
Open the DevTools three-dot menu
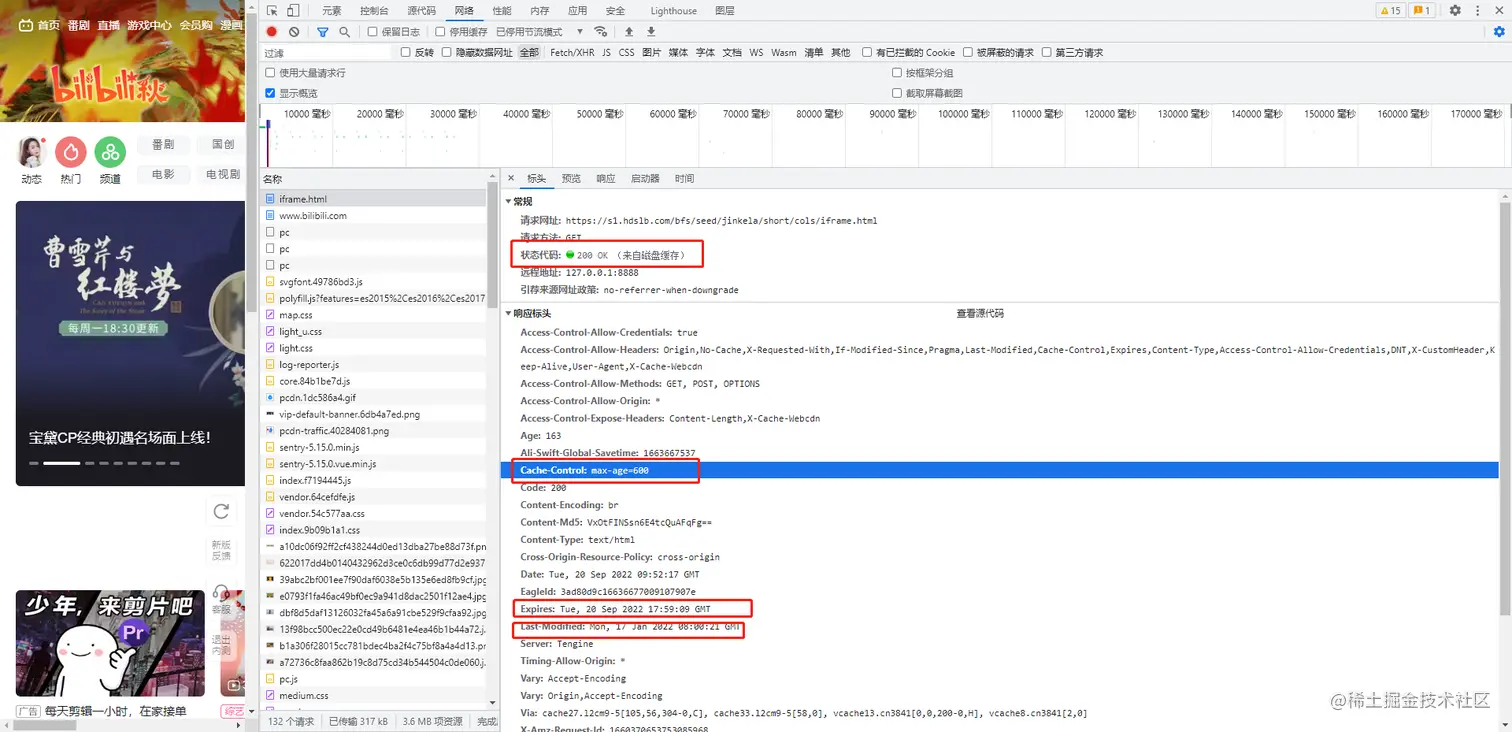(1477, 11)
